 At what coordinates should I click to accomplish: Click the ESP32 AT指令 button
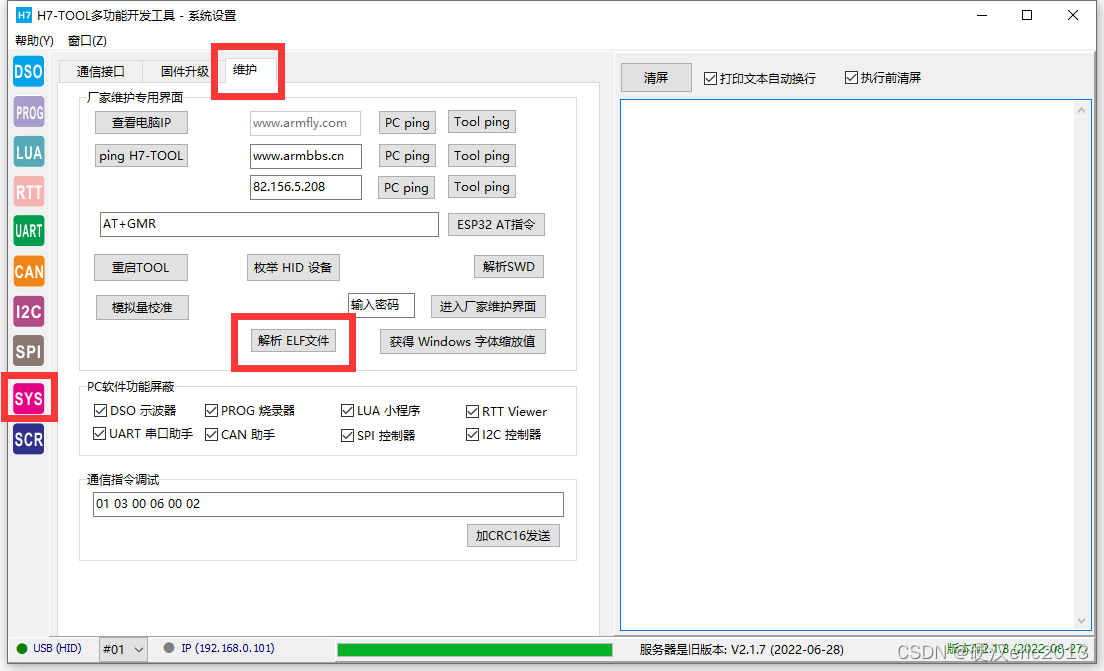[496, 225]
